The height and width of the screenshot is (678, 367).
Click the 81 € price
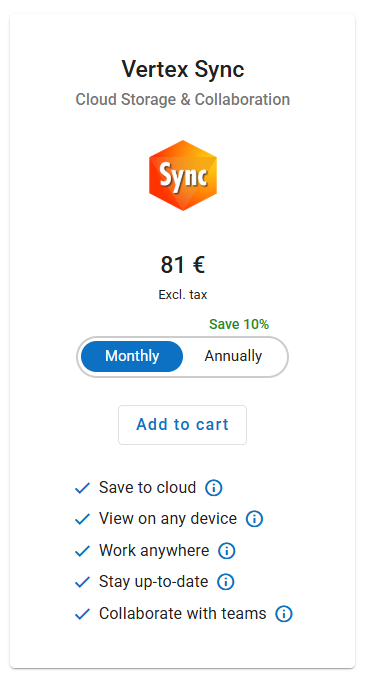point(183,265)
